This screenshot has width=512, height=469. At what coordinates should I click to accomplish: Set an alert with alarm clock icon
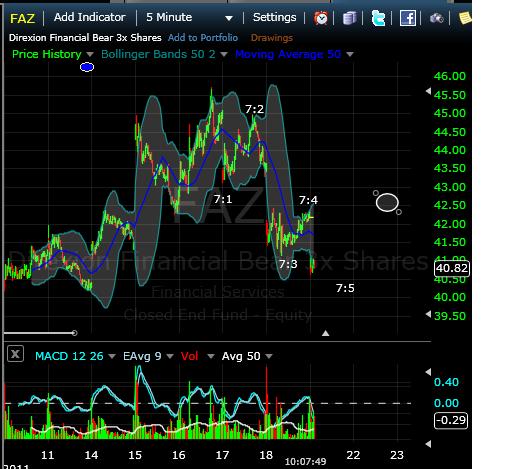(321, 18)
